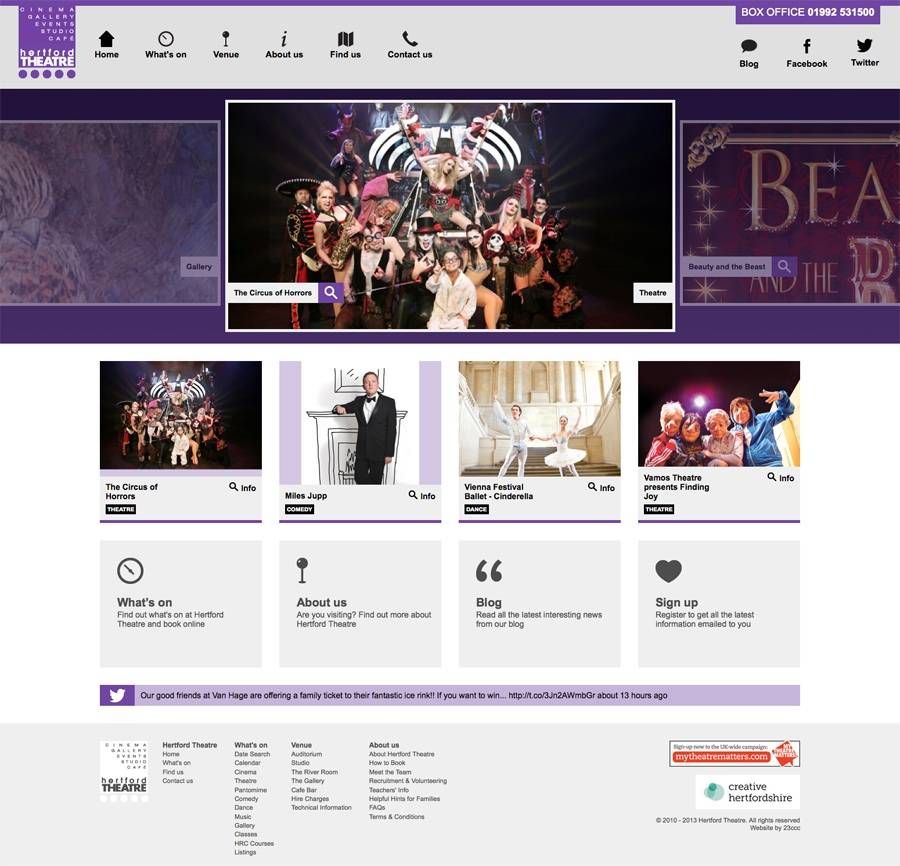The image size is (900, 866).
Task: Open the Home menu label
Action: click(107, 55)
